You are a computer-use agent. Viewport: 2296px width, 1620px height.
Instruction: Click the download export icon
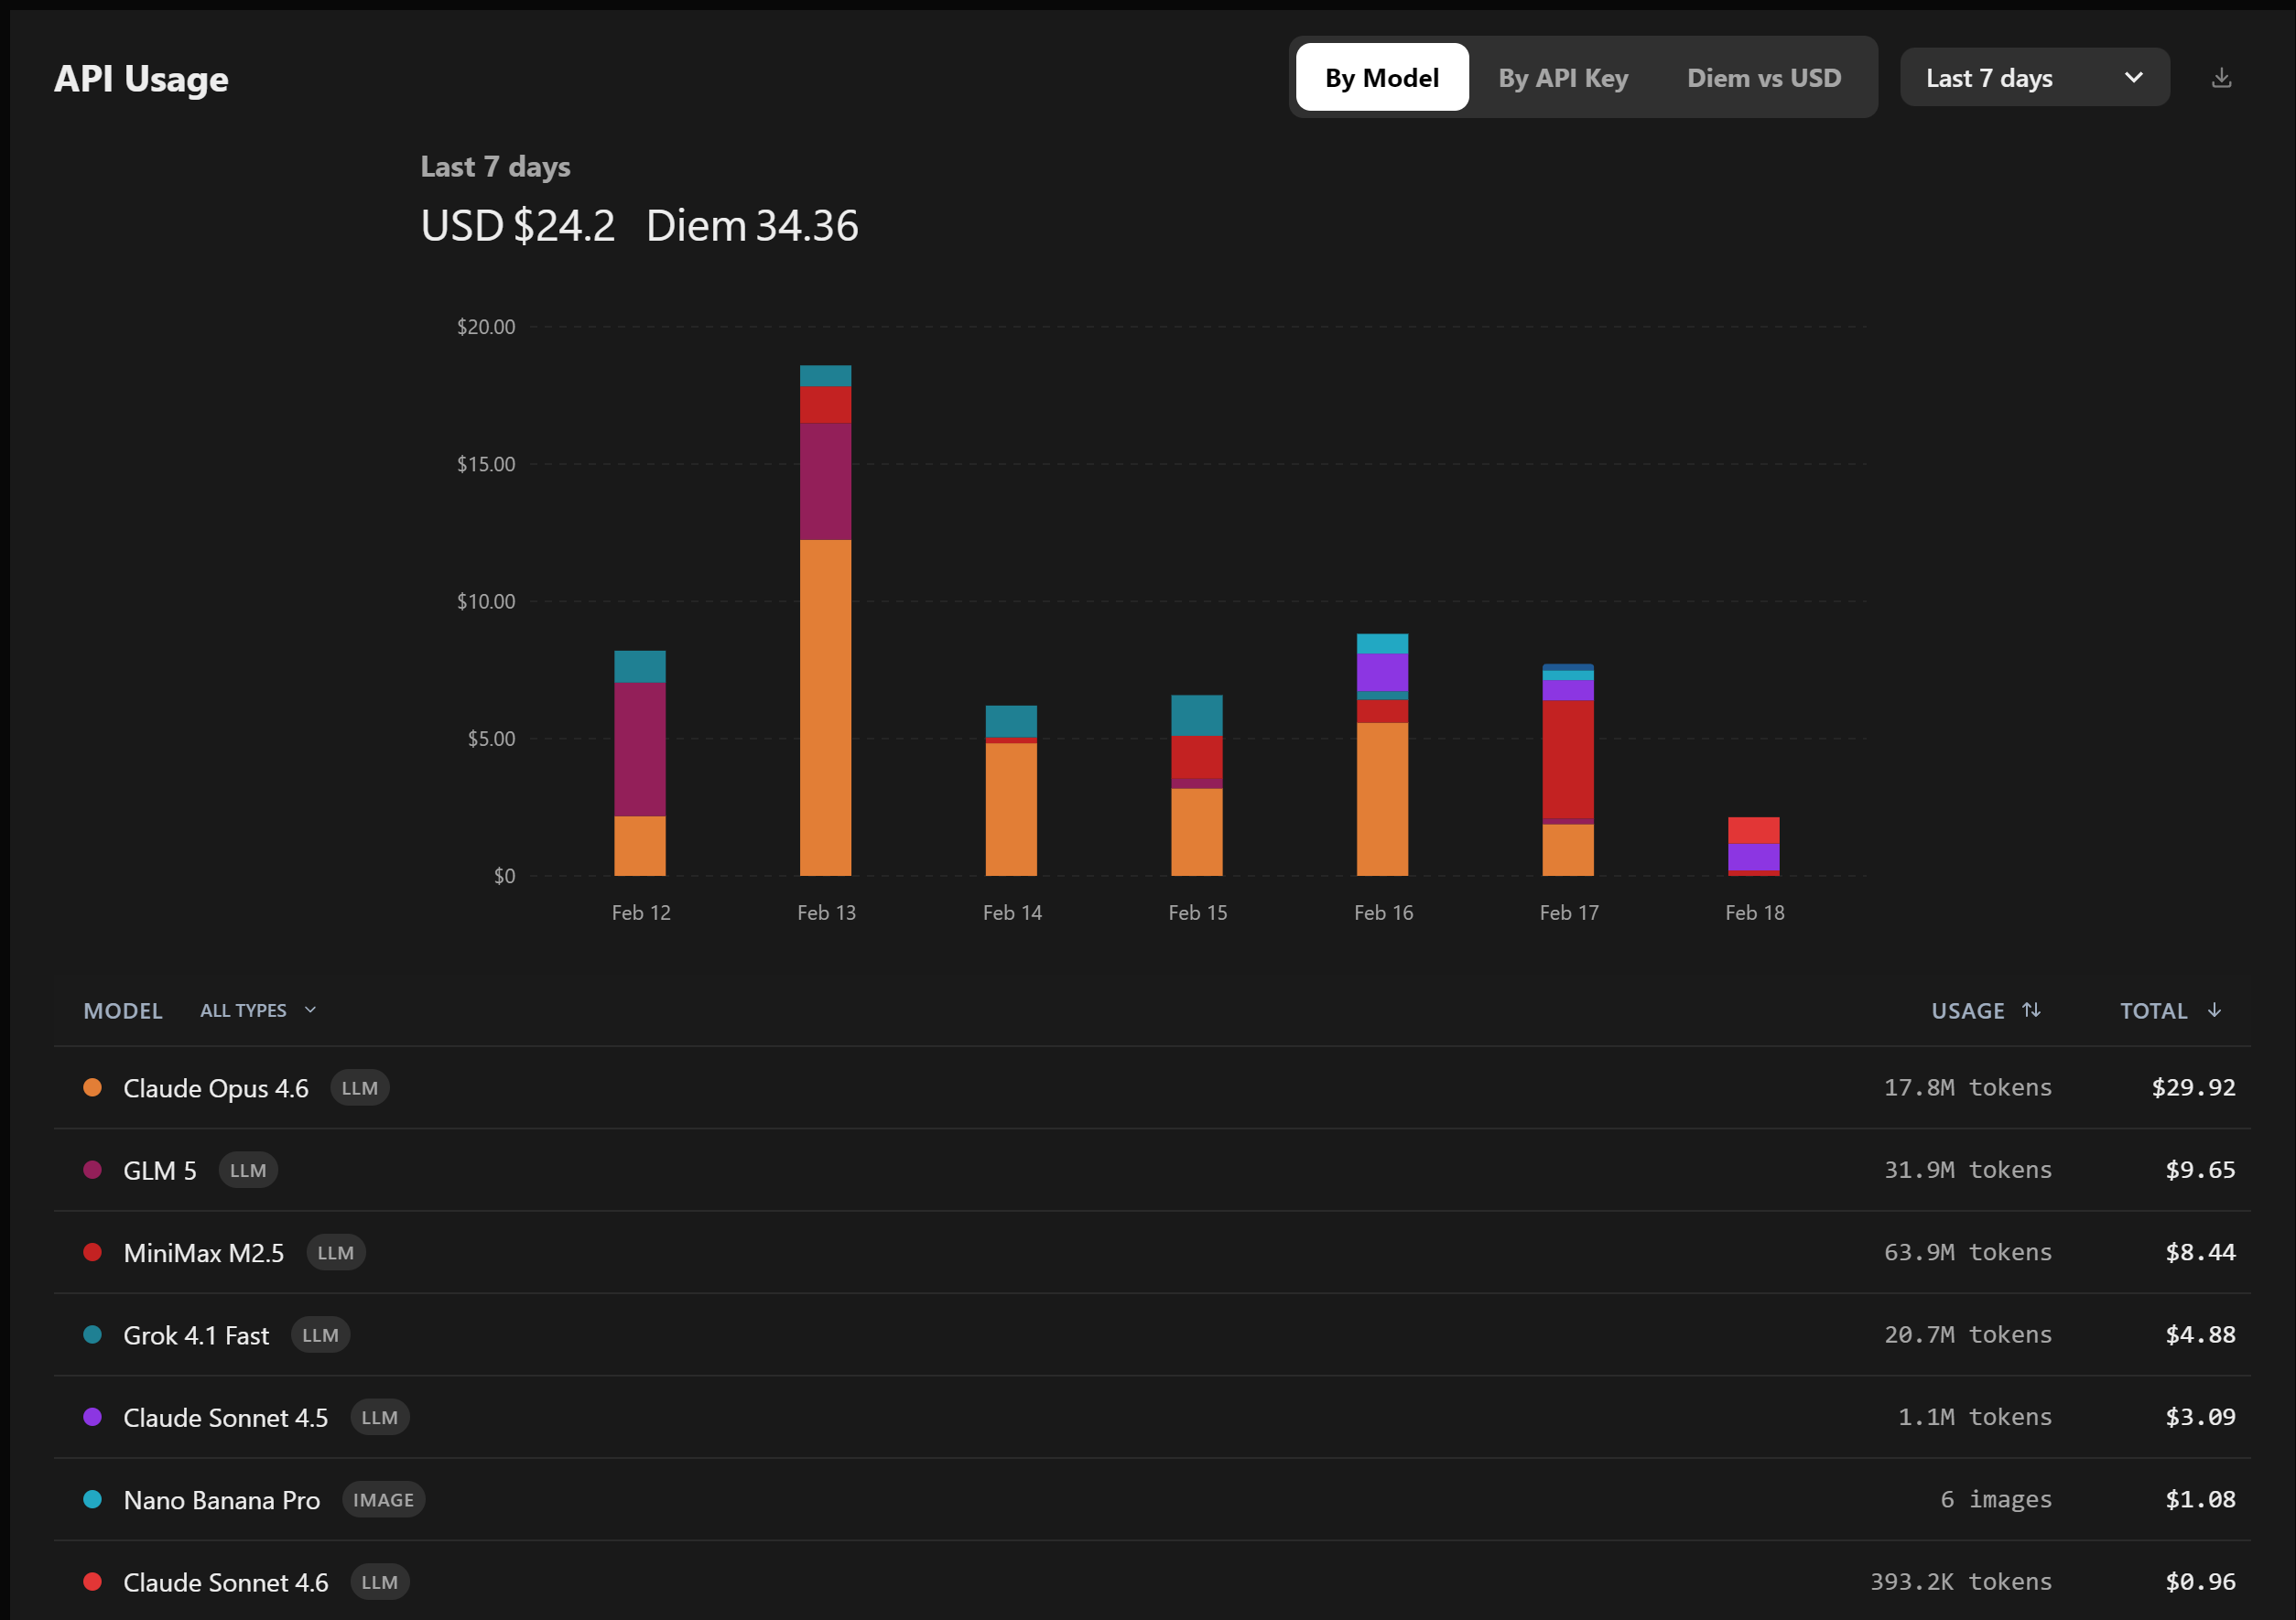point(2221,78)
